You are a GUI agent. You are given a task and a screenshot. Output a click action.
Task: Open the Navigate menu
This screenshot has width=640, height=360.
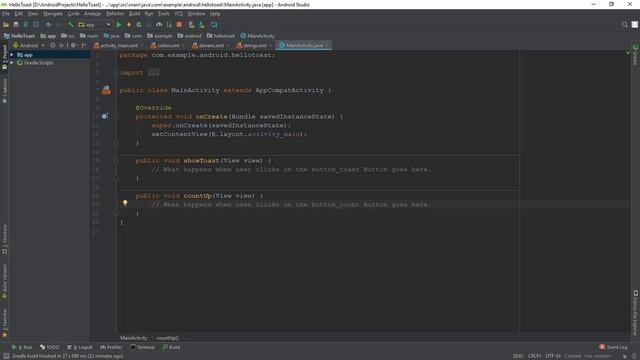tap(53, 14)
